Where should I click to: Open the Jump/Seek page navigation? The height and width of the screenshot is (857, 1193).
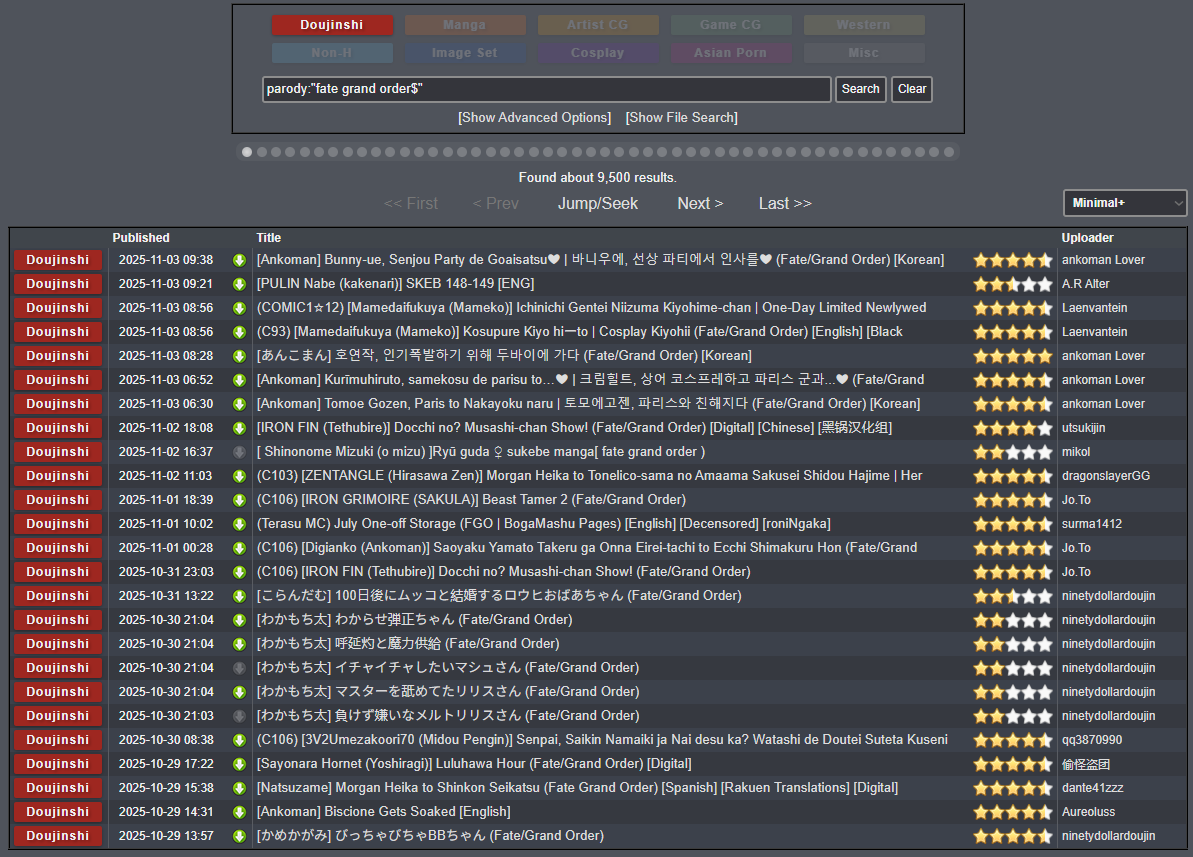tap(598, 204)
